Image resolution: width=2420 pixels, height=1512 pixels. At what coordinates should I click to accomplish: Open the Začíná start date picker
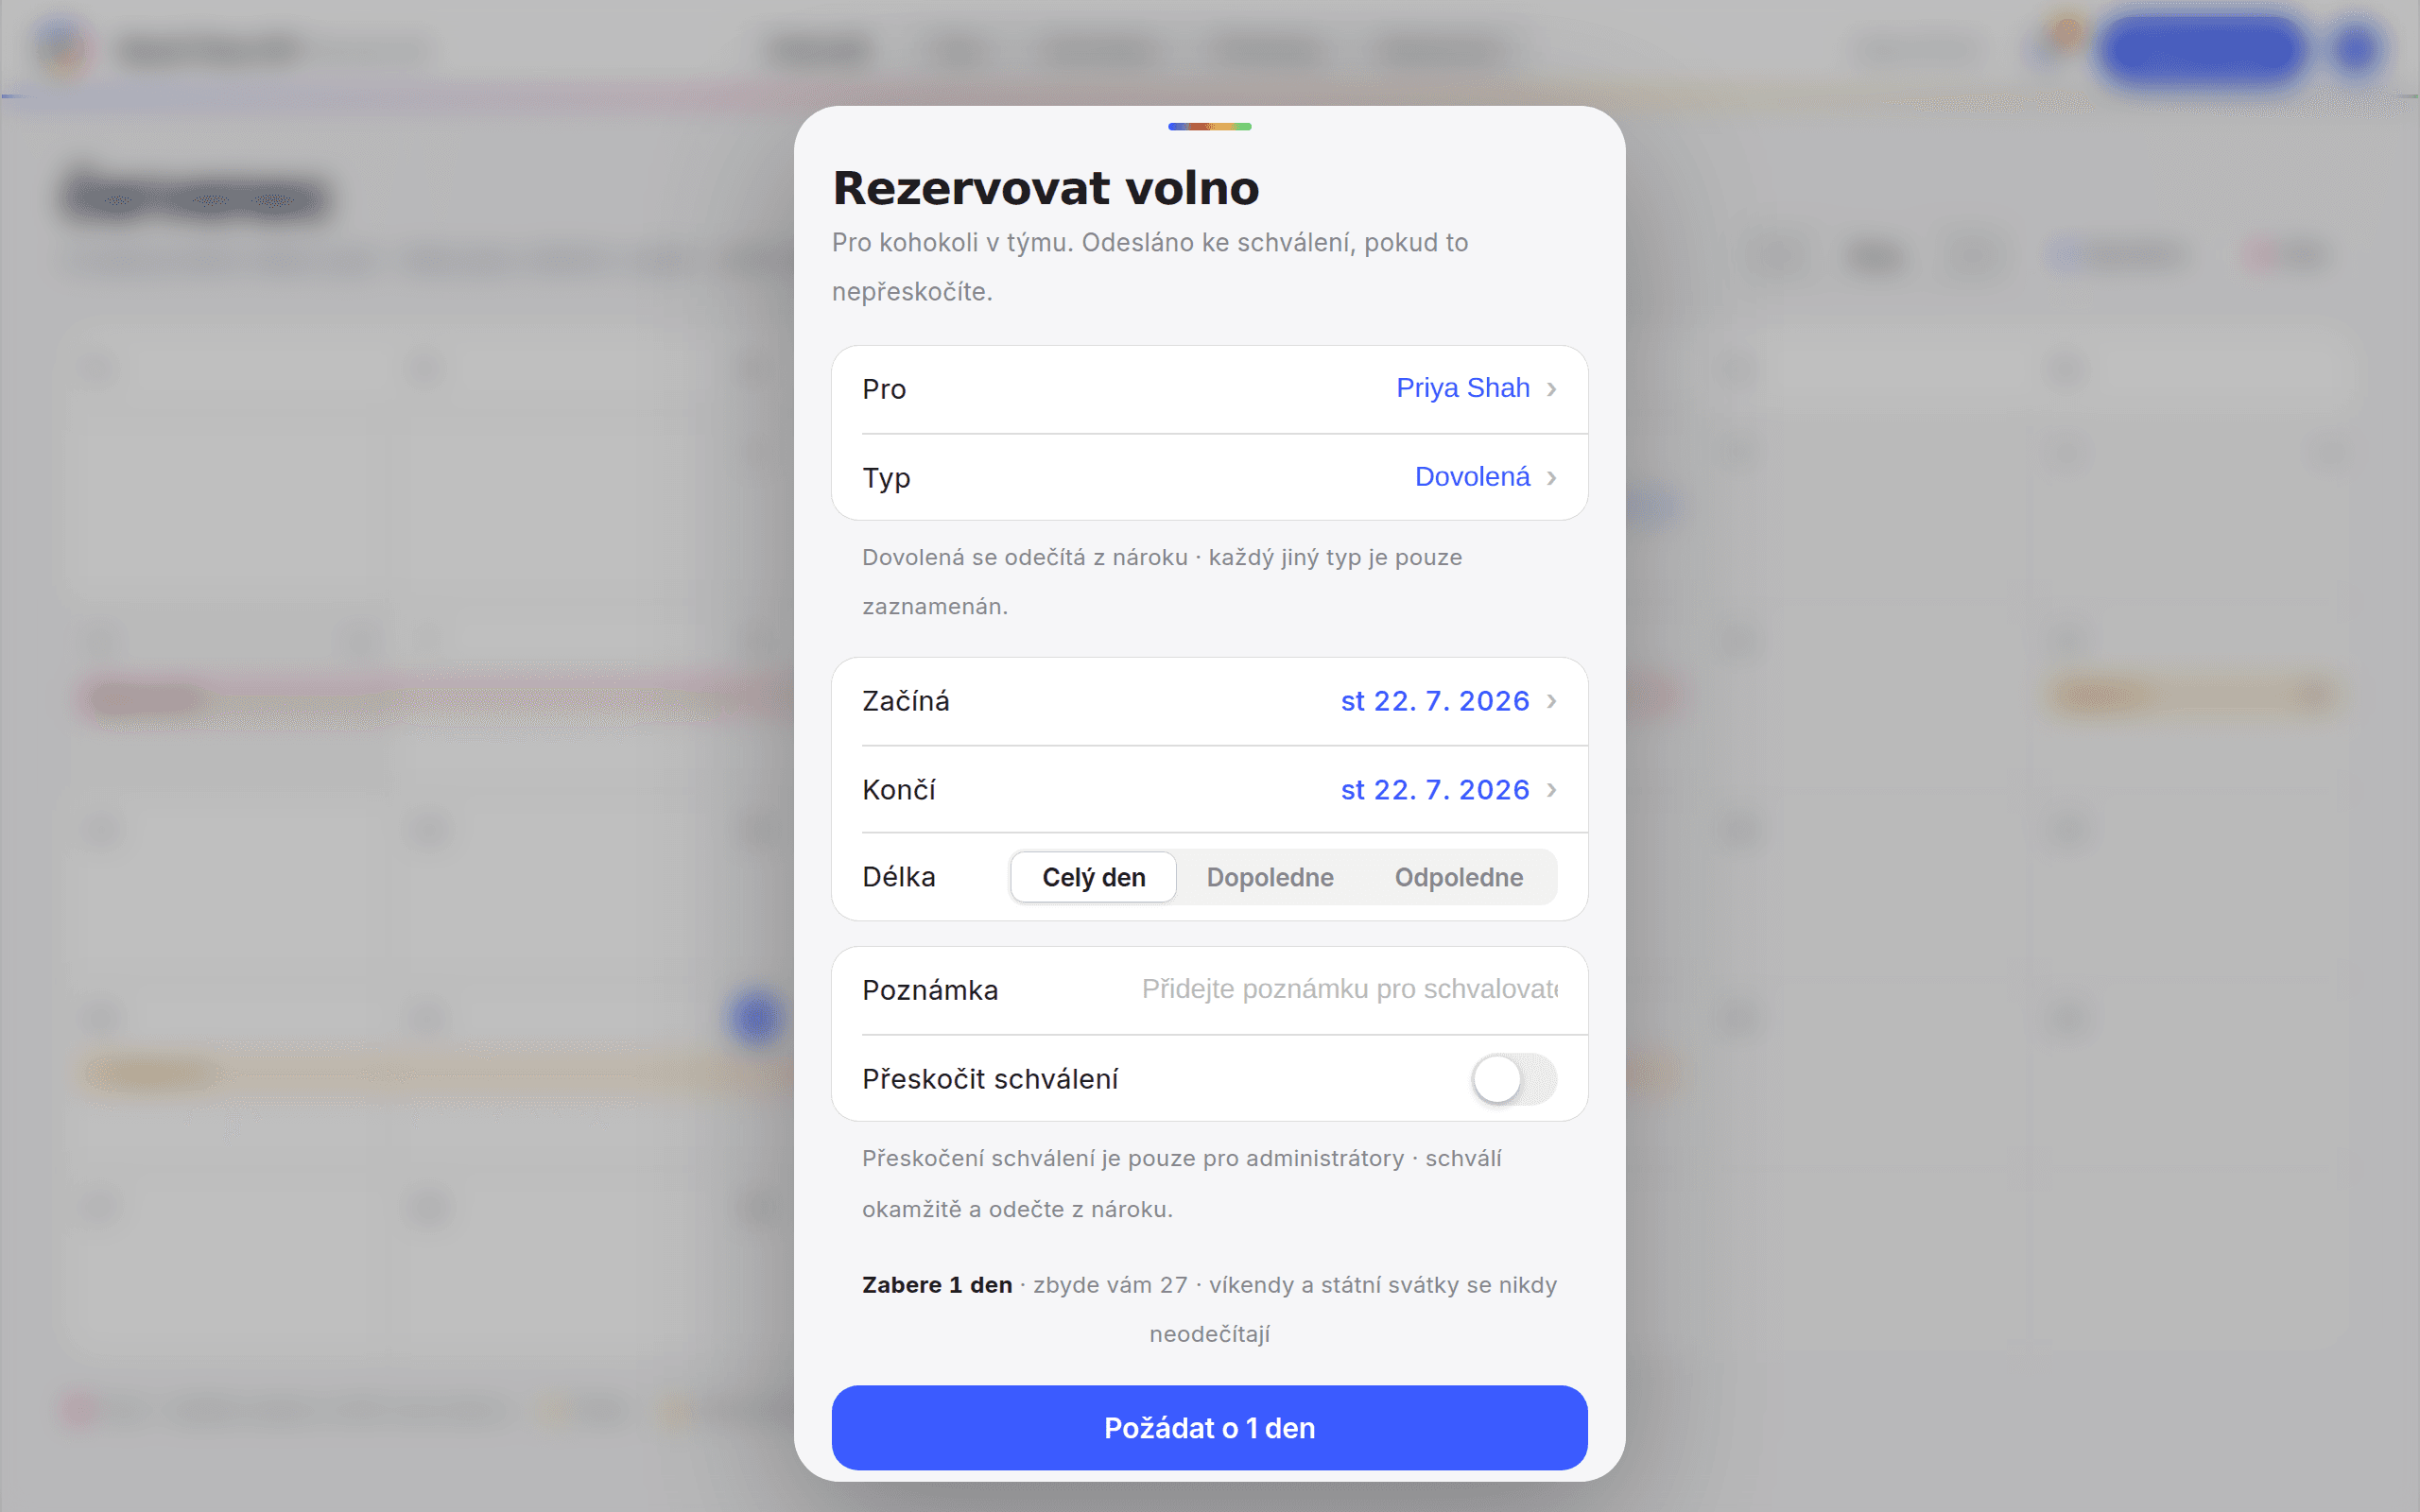(x=1209, y=701)
